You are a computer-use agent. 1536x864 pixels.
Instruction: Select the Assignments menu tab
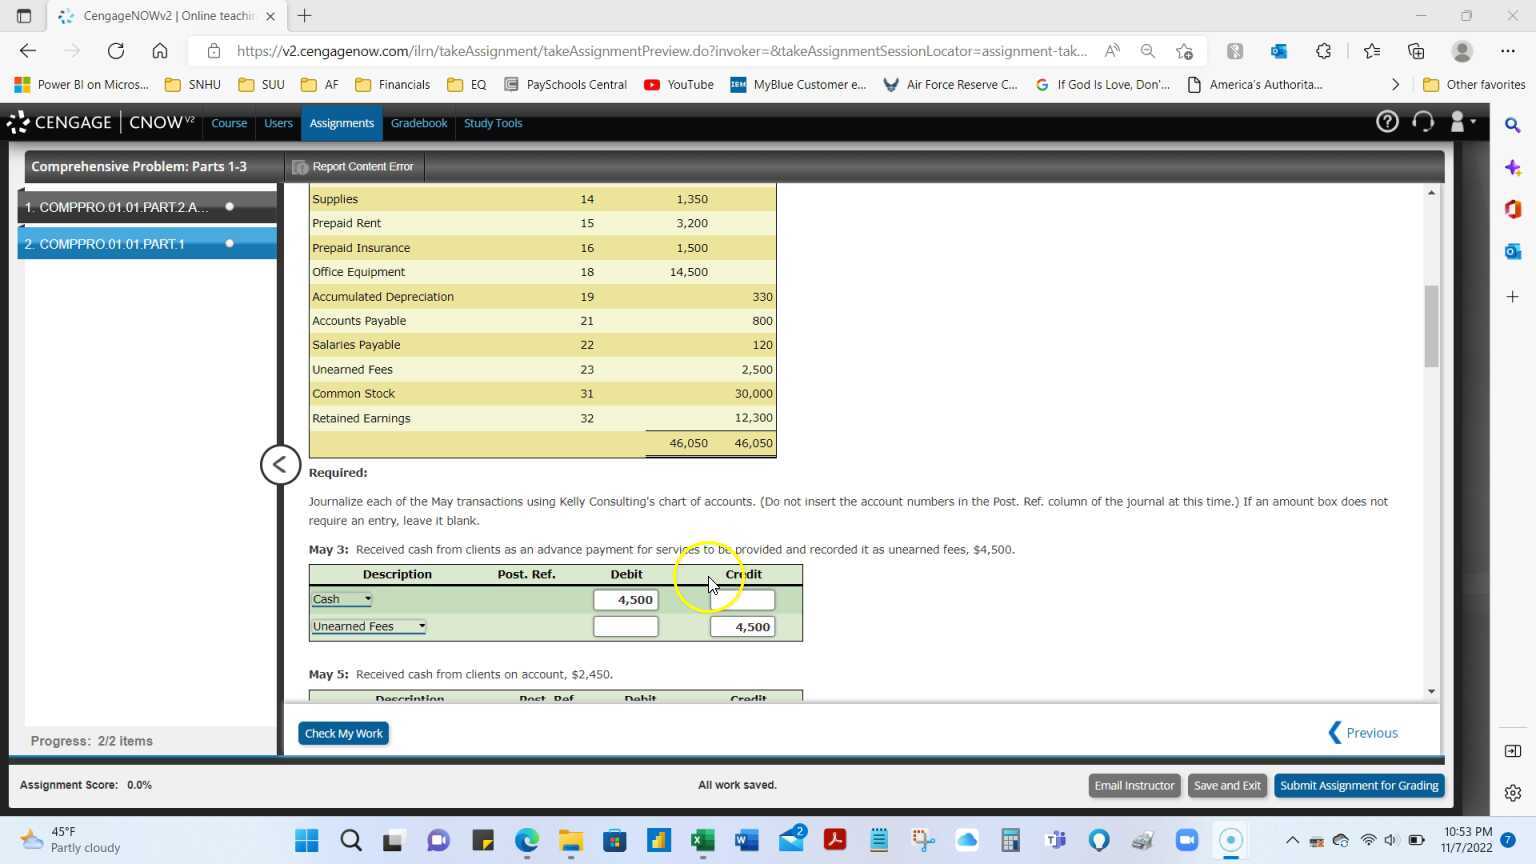coord(341,123)
